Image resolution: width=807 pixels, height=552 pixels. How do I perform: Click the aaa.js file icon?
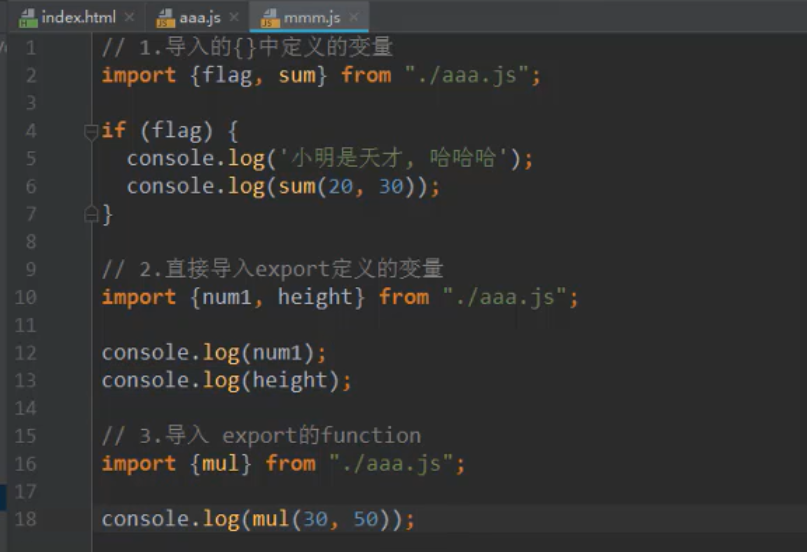tap(166, 18)
